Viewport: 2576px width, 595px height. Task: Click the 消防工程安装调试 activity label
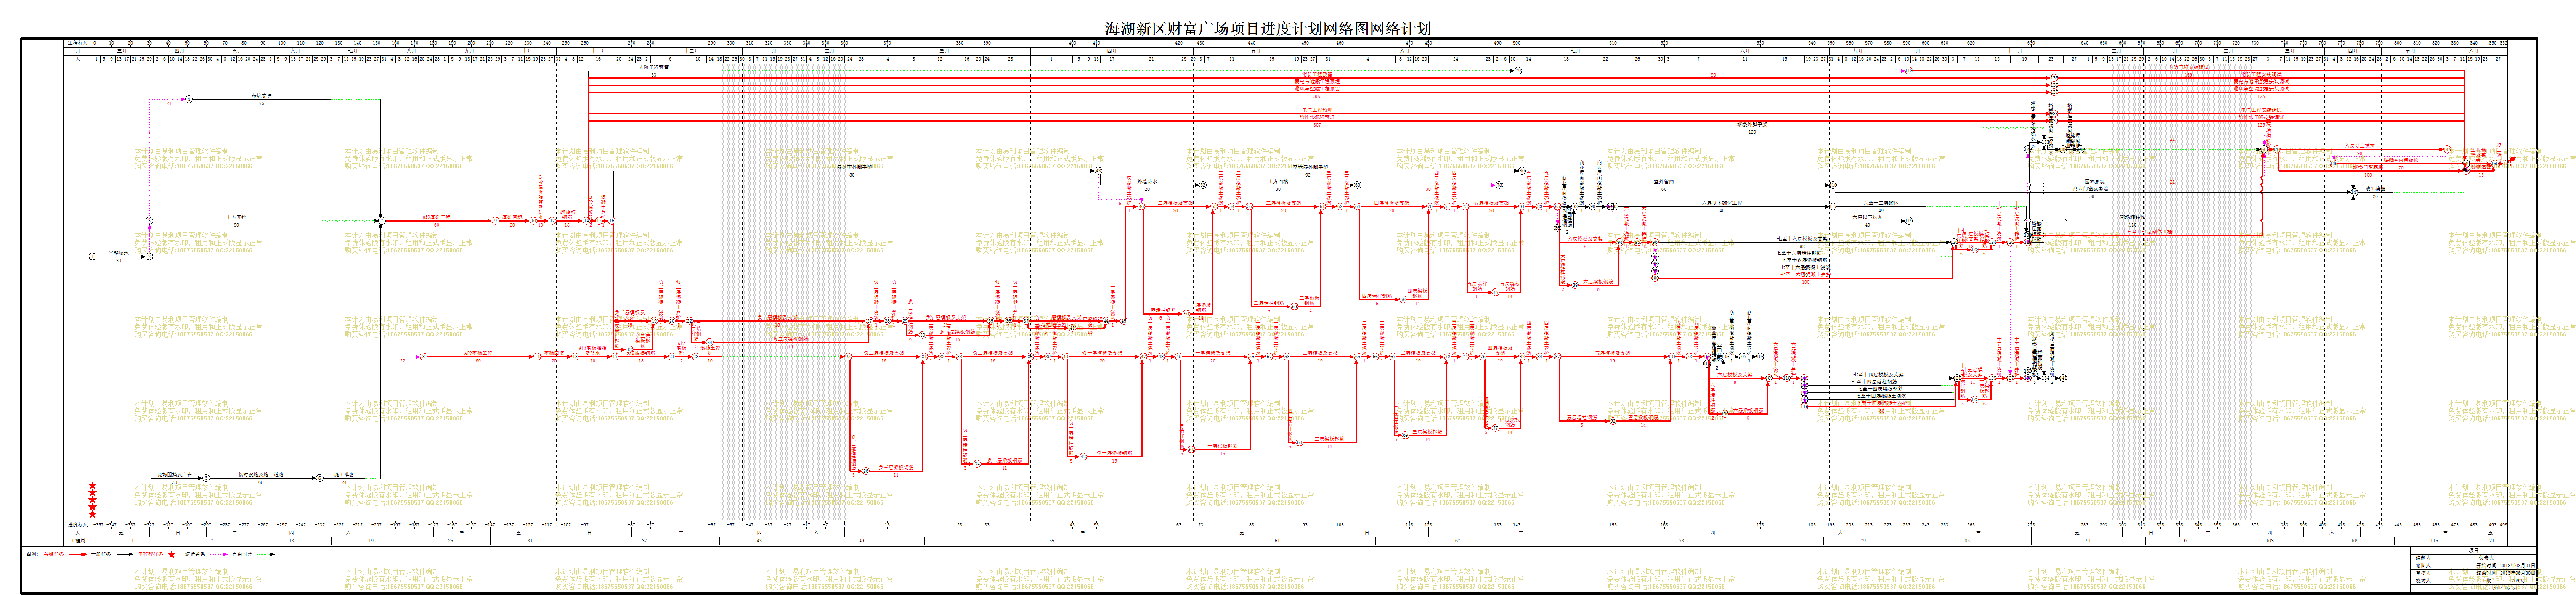click(2261, 75)
